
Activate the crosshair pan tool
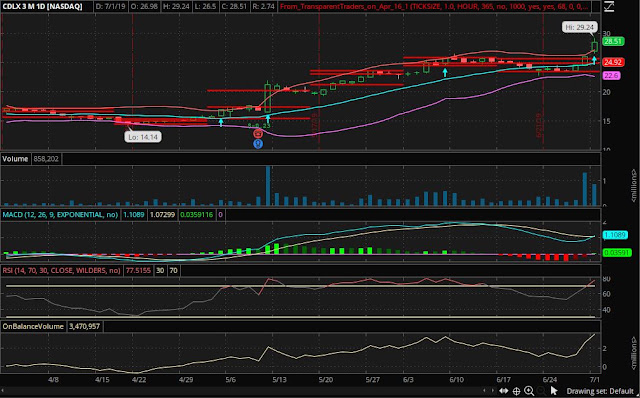516,391
